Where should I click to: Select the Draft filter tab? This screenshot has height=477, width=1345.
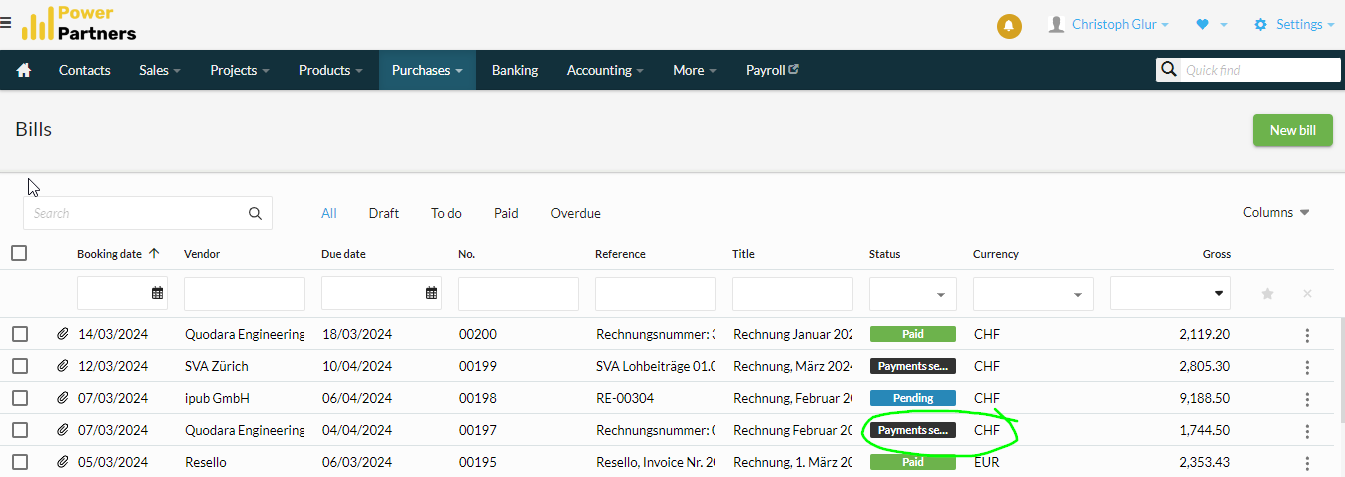(384, 213)
